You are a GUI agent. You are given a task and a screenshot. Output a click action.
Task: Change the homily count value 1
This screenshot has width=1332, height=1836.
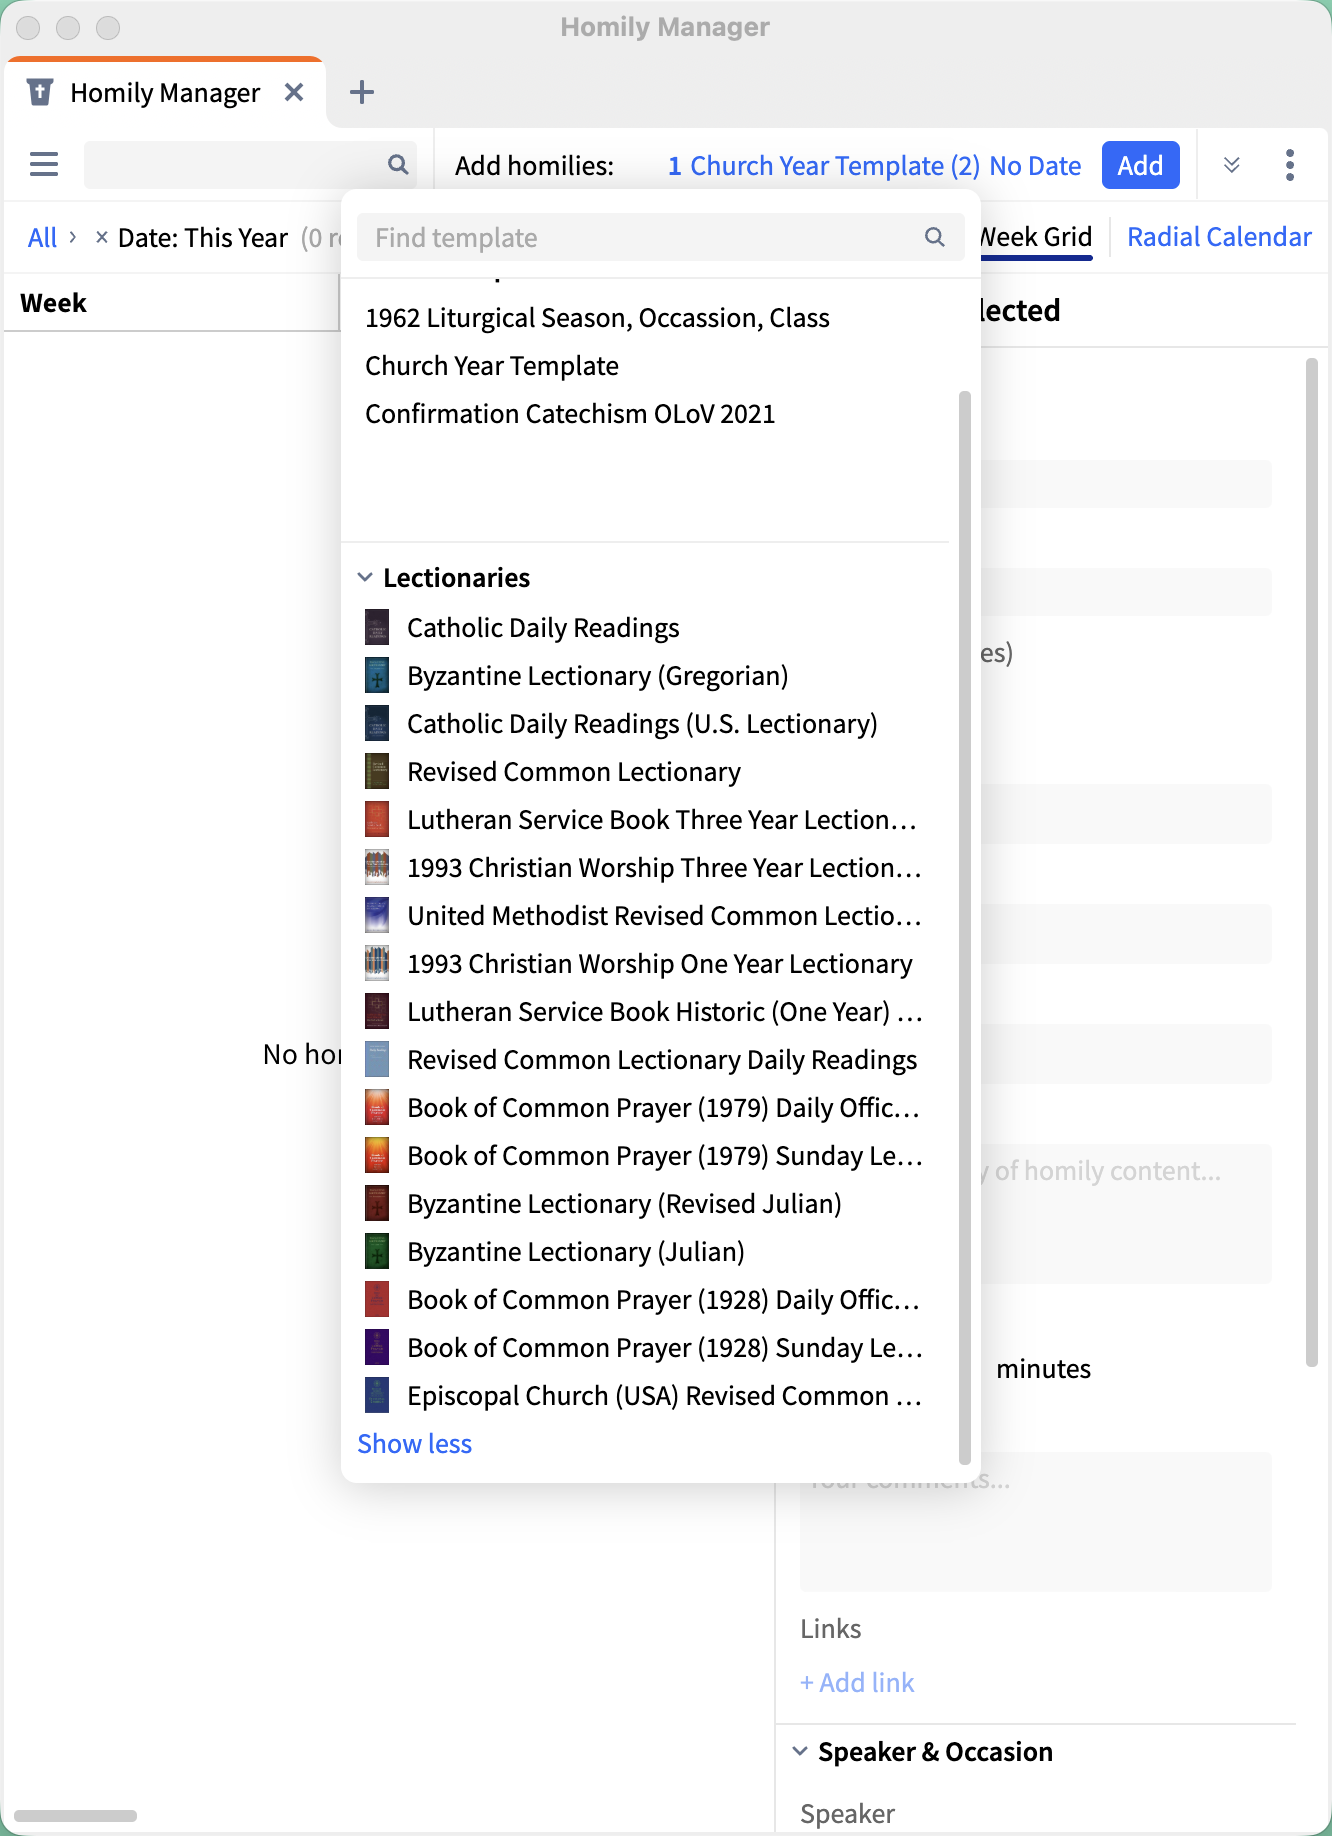pyautogui.click(x=675, y=165)
